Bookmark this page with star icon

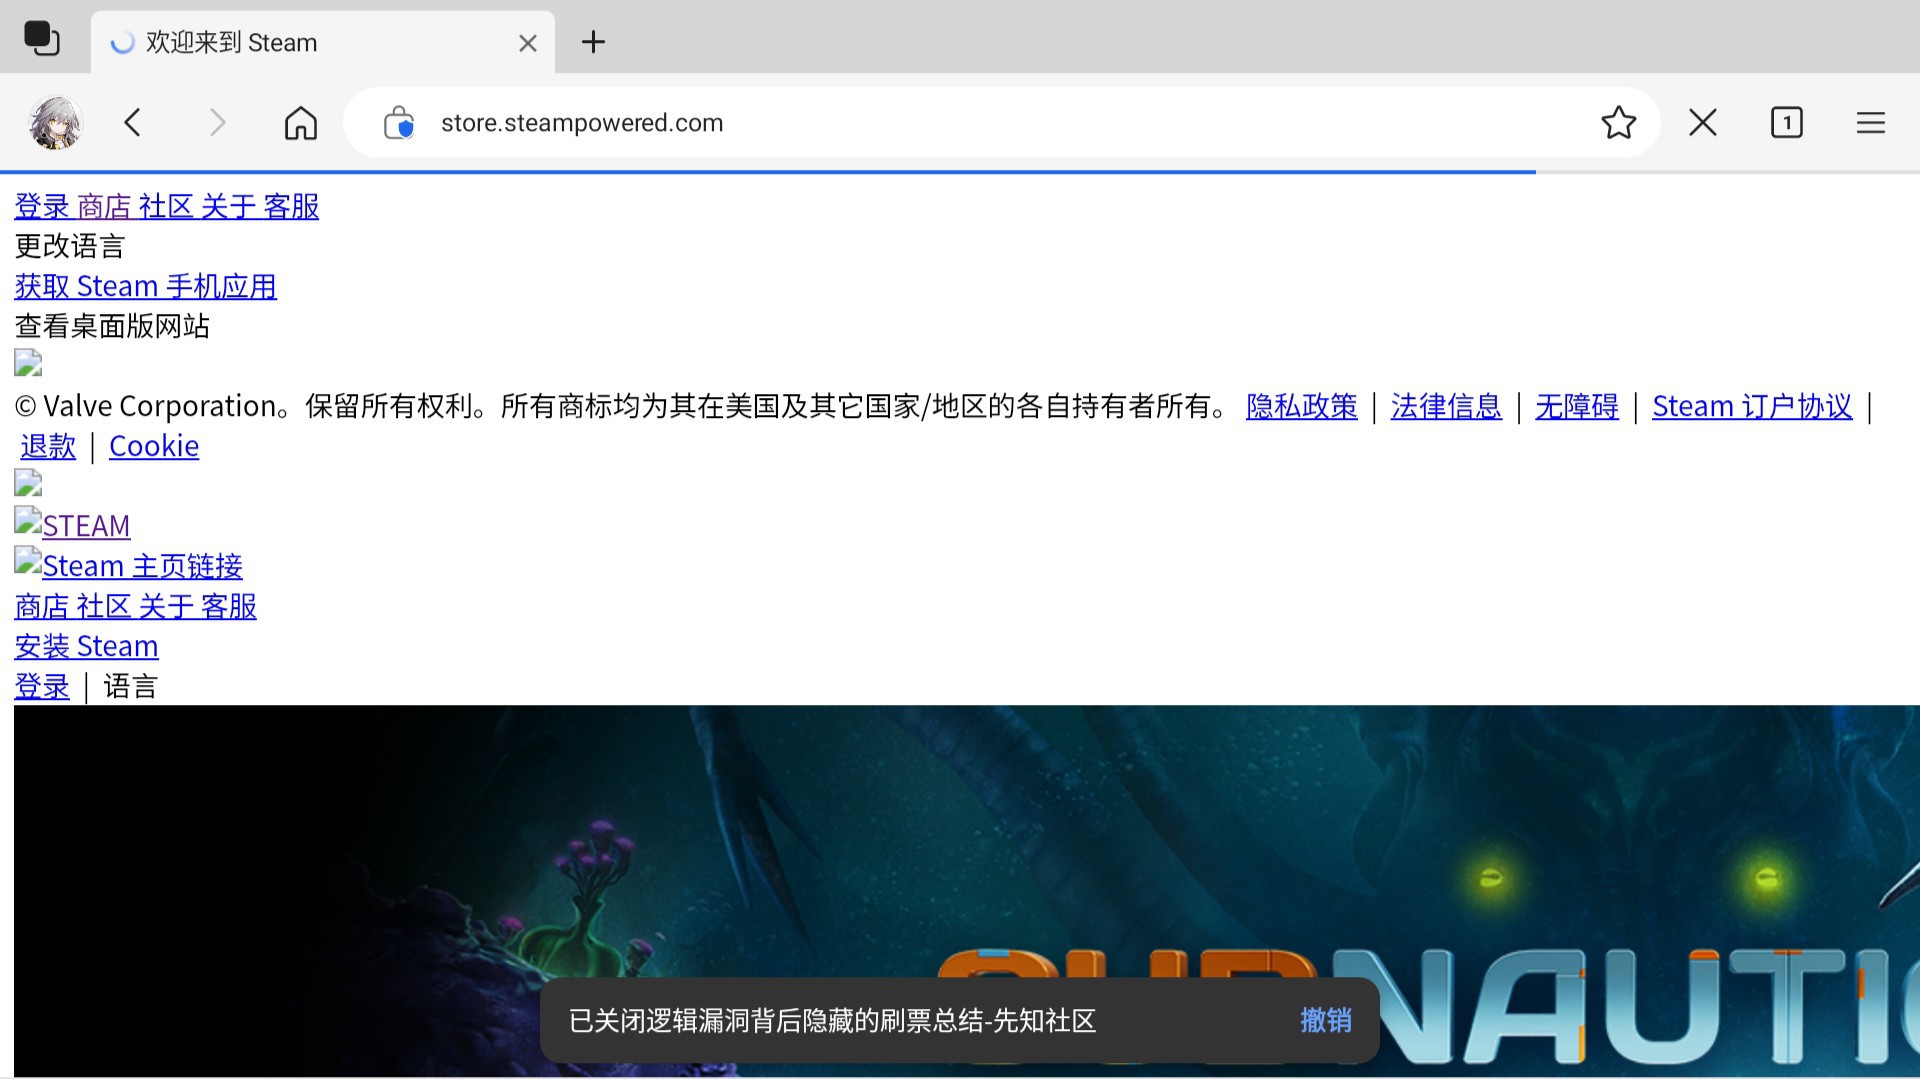click(x=1619, y=123)
